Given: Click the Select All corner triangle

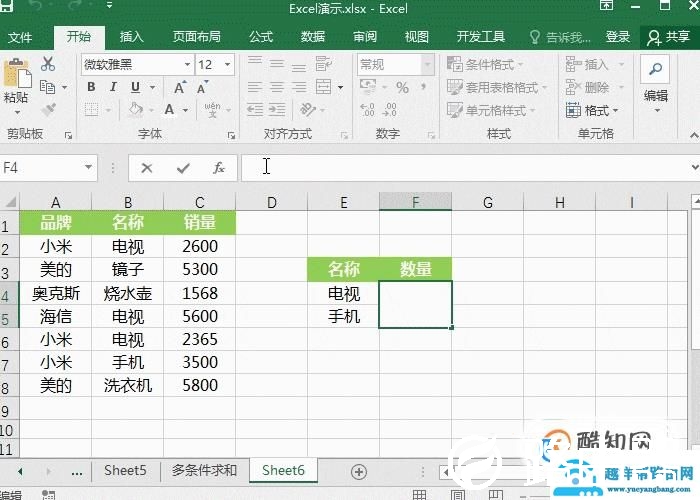Looking at the screenshot, I should point(10,202).
